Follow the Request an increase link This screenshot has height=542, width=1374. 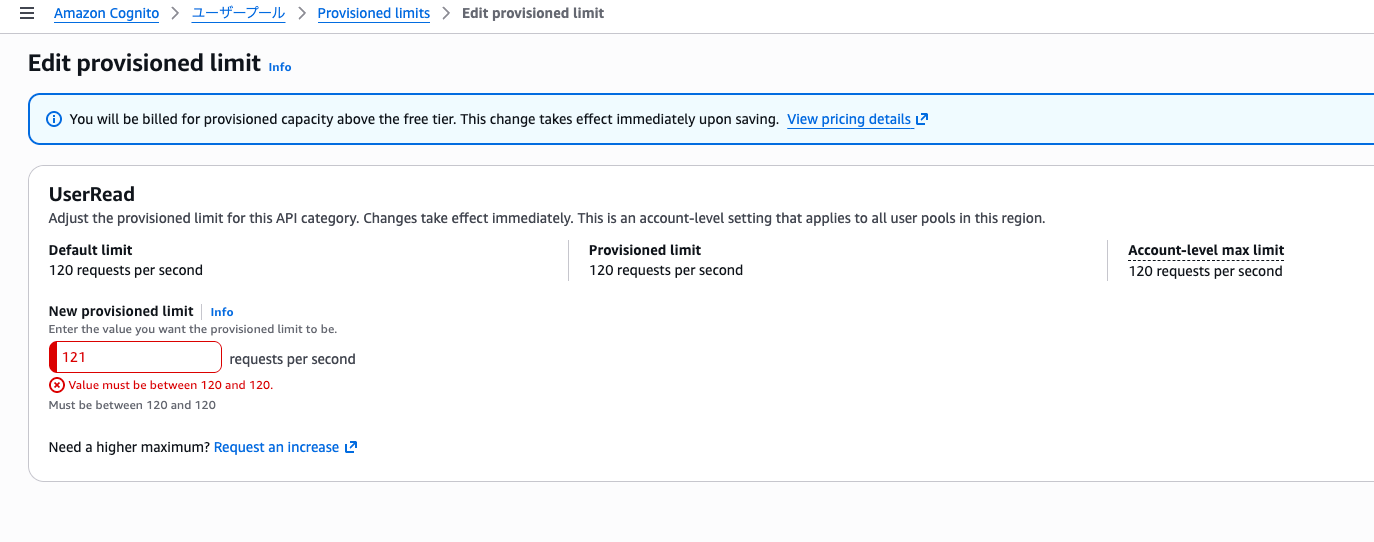(276, 447)
